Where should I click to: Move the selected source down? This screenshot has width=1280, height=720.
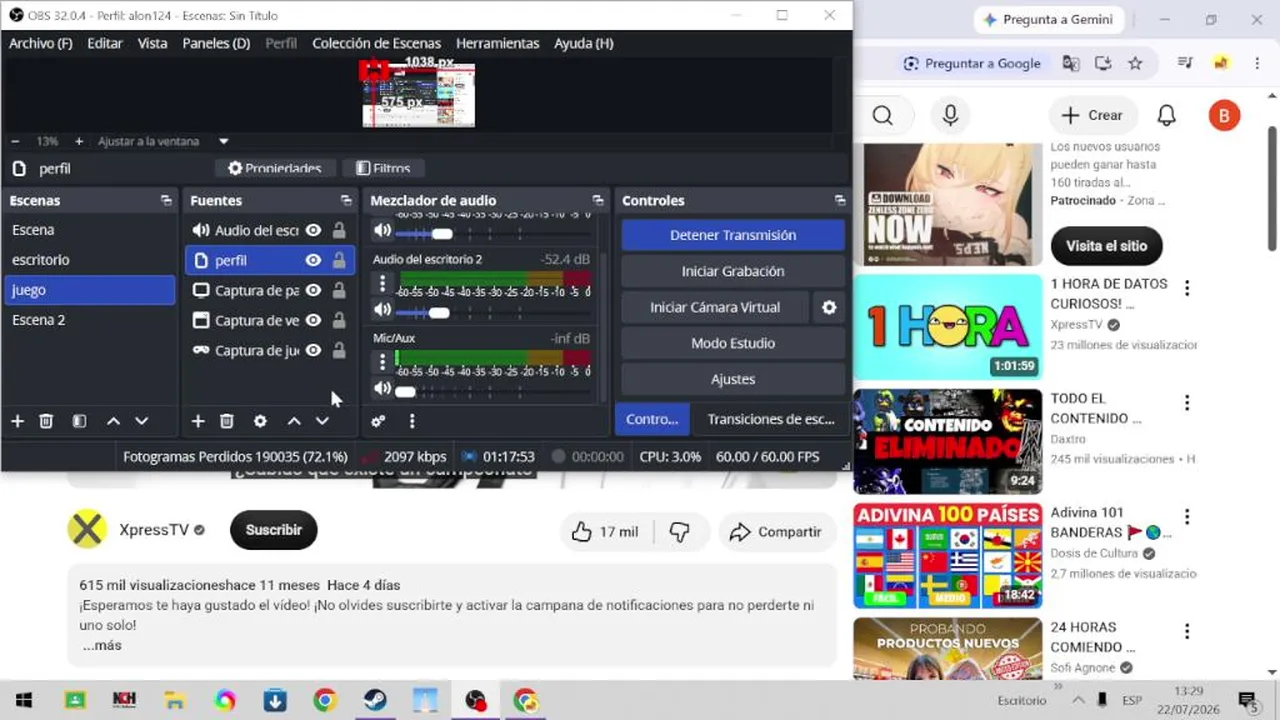coord(322,421)
